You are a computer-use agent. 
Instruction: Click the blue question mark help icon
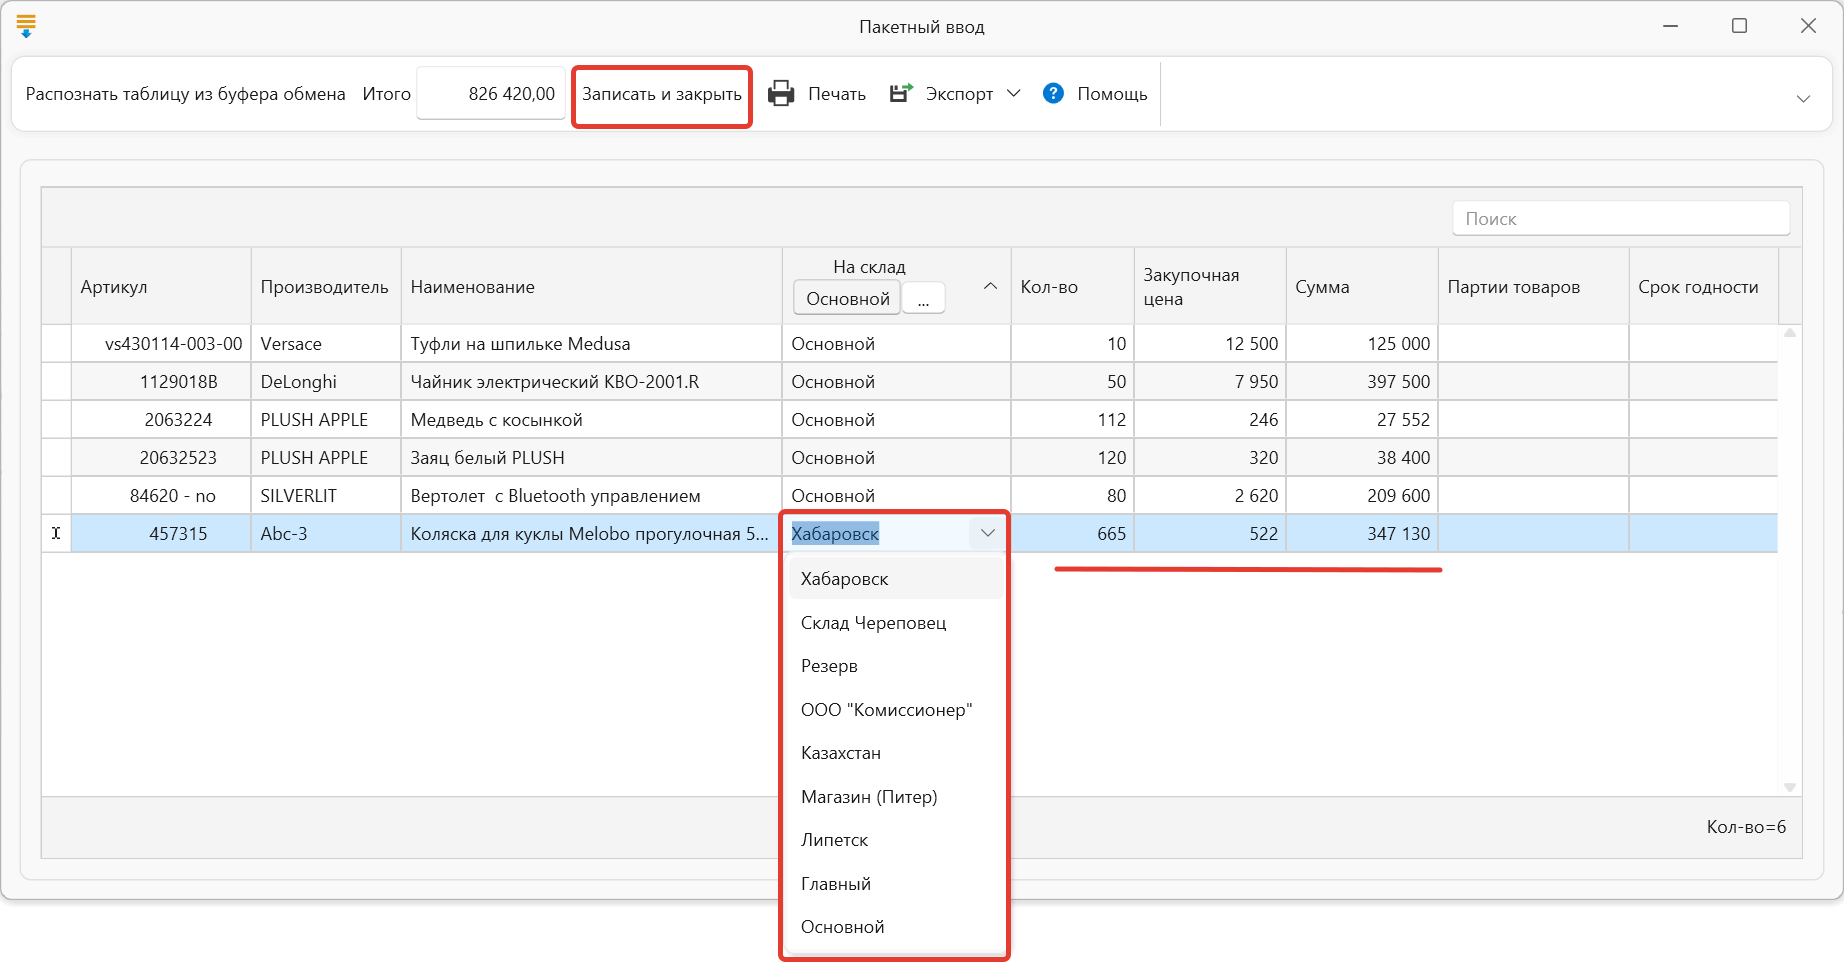point(1053,93)
